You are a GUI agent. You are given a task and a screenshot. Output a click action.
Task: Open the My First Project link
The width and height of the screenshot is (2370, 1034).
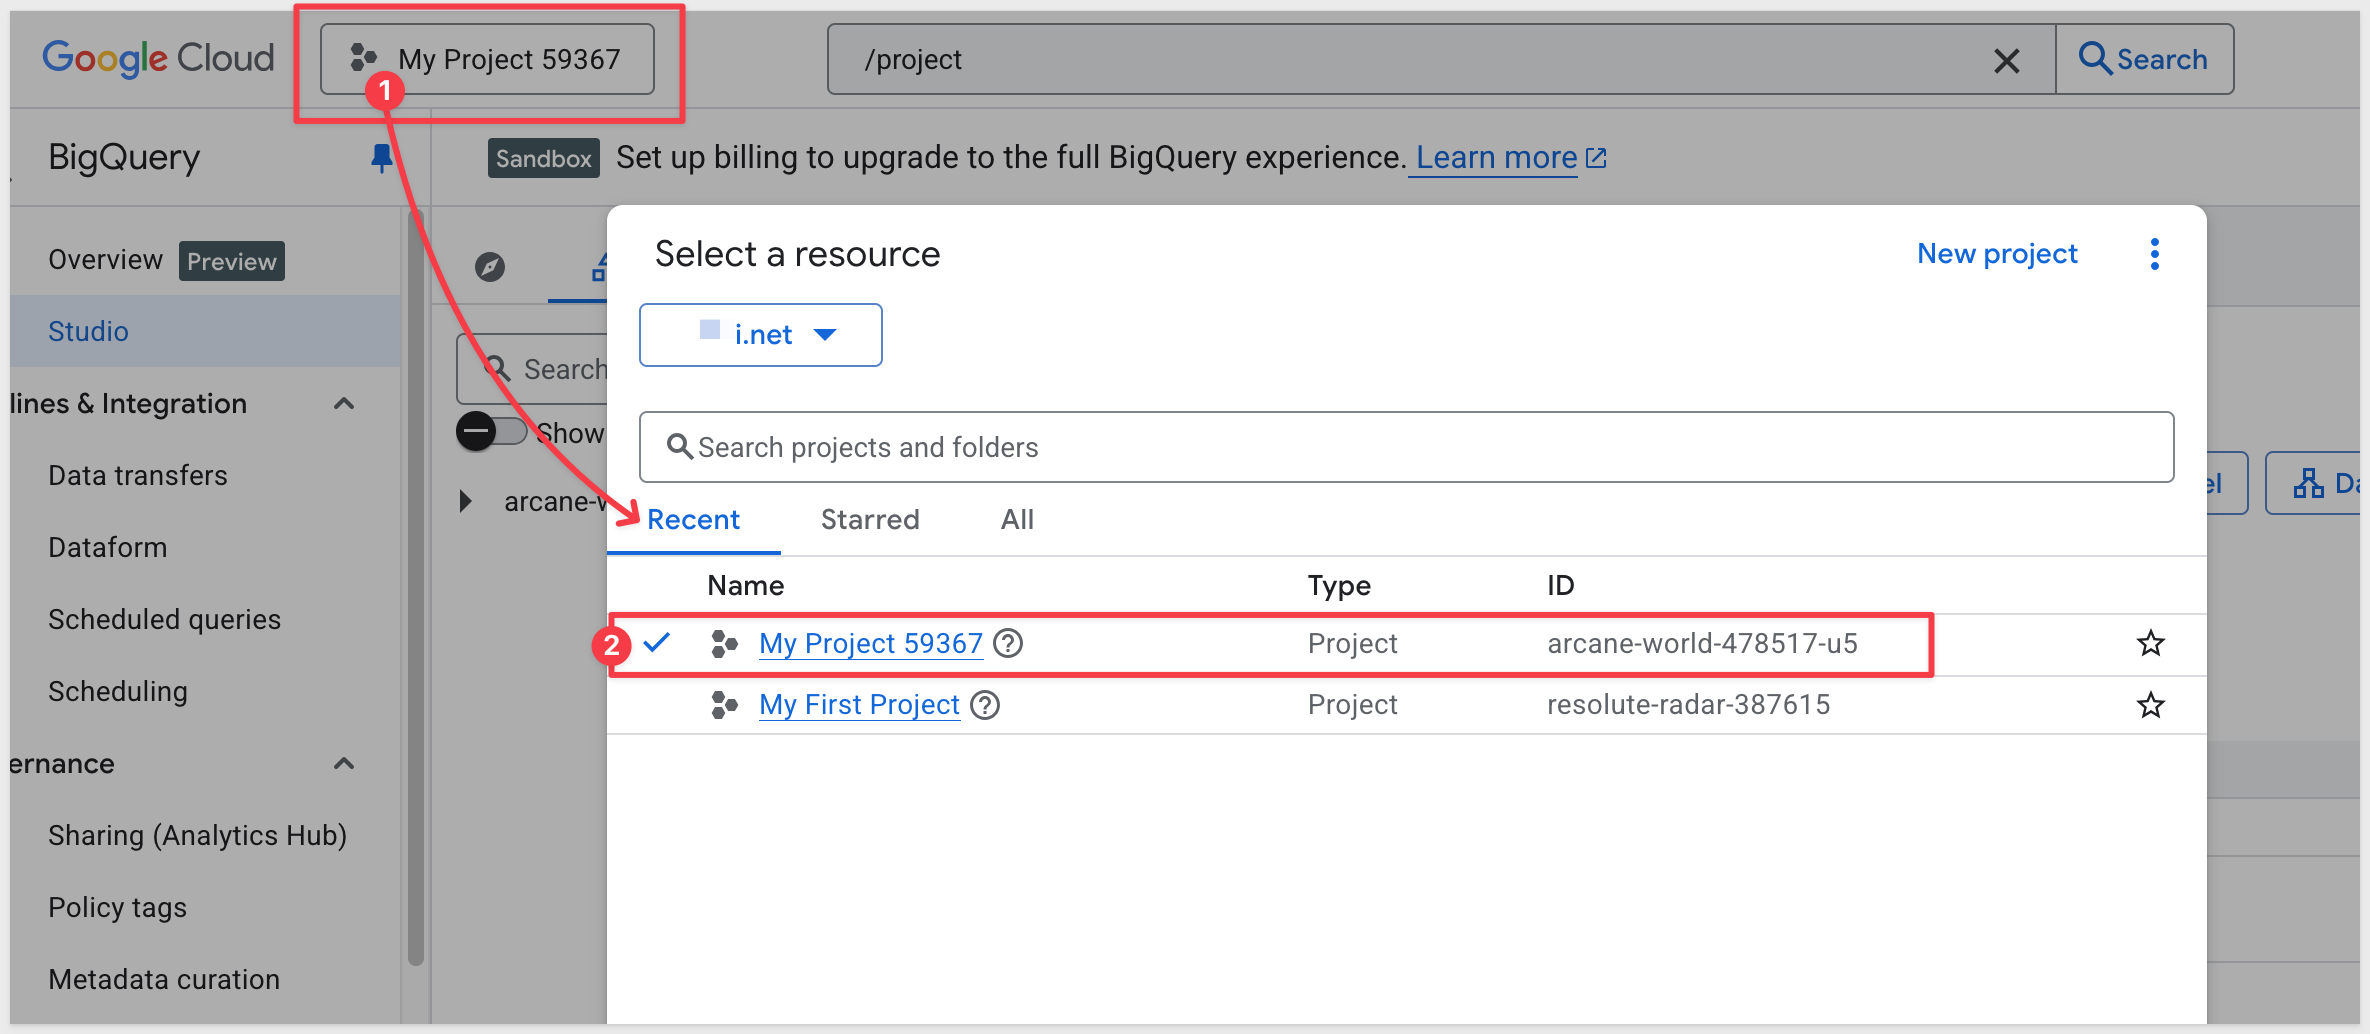(x=859, y=705)
